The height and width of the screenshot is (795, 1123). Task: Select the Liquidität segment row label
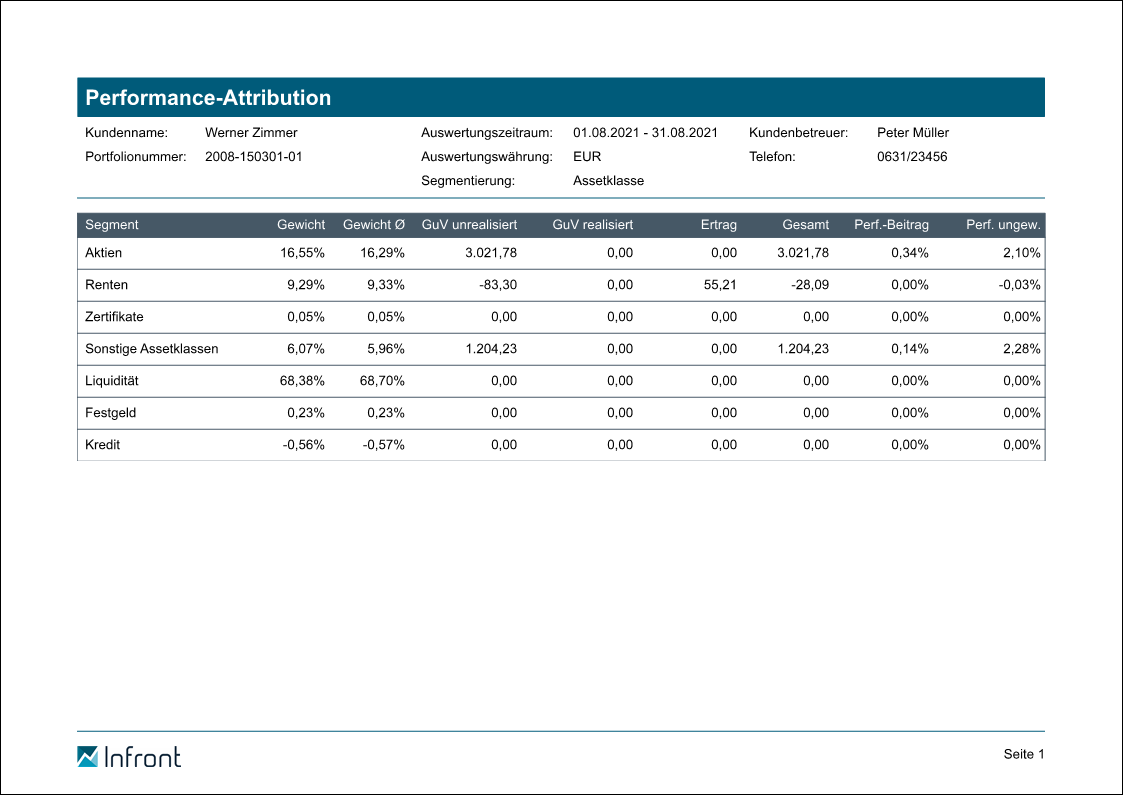(x=113, y=381)
